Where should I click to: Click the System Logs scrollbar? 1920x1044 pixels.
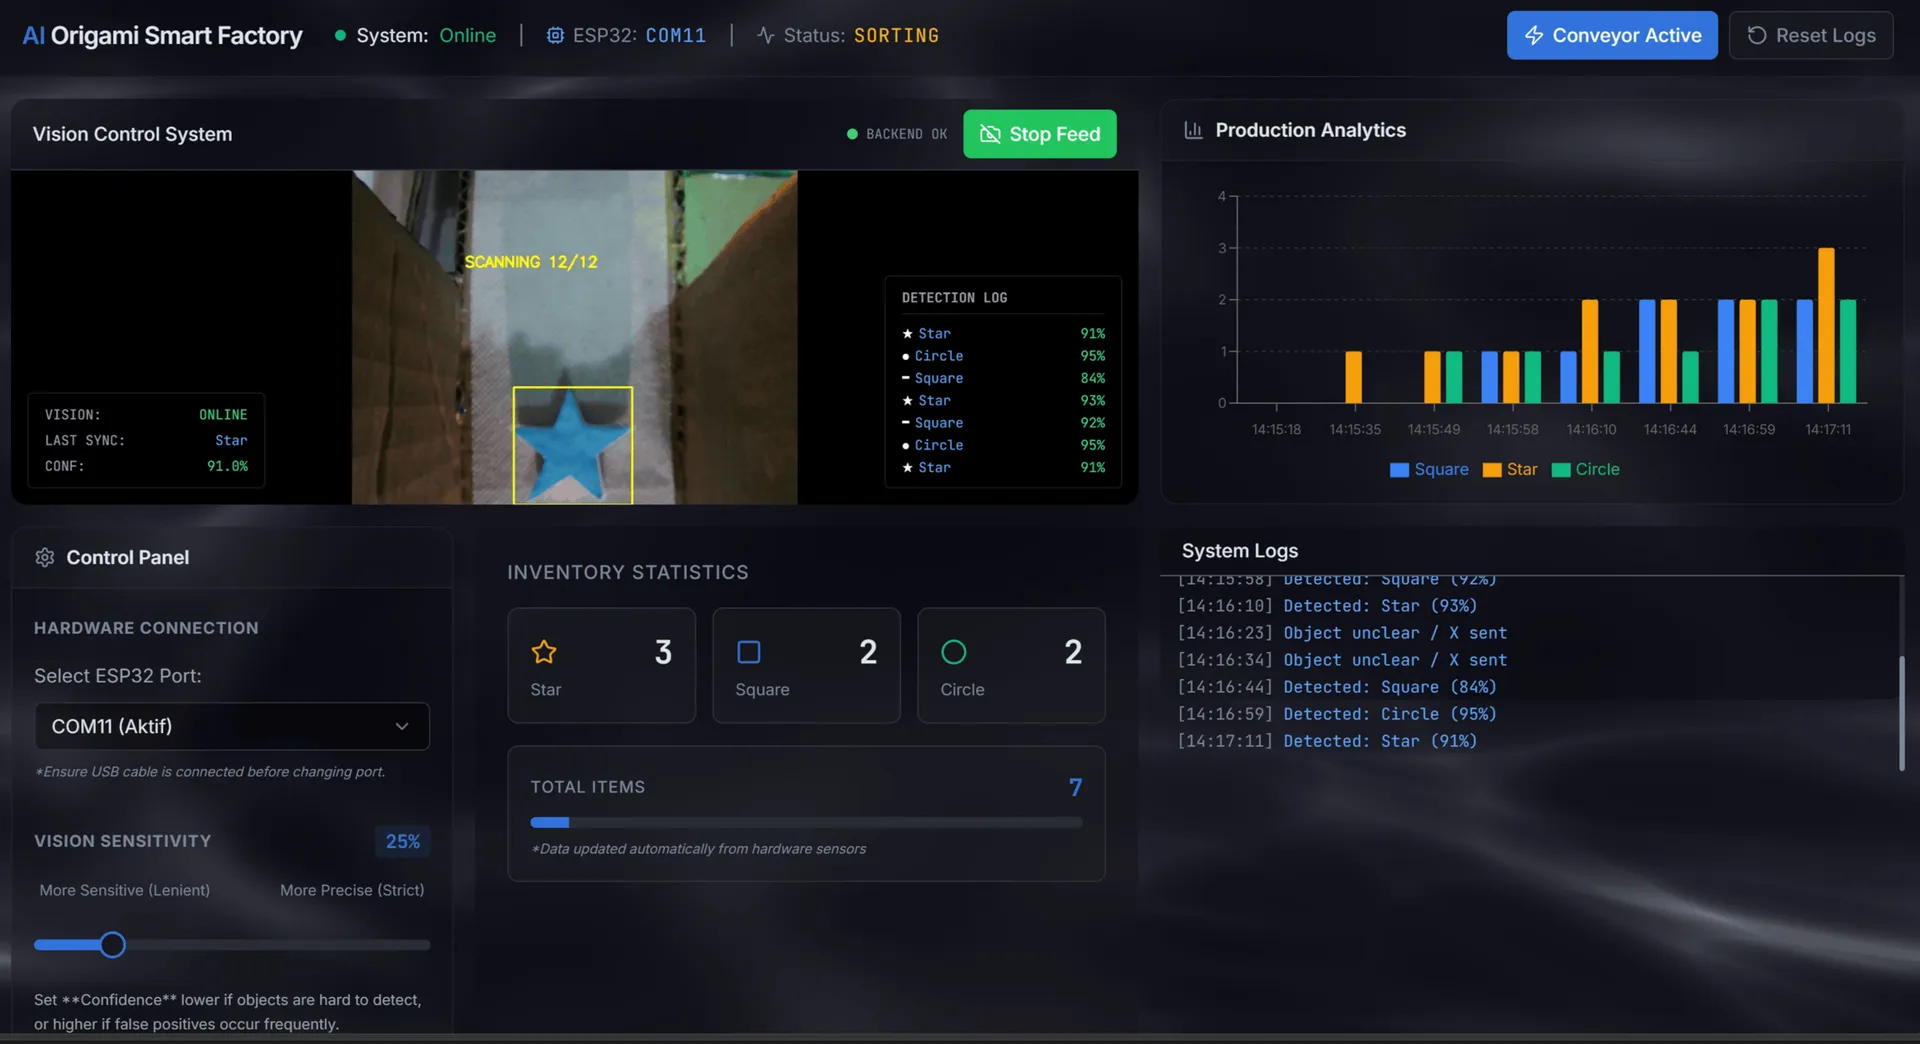click(x=1902, y=714)
